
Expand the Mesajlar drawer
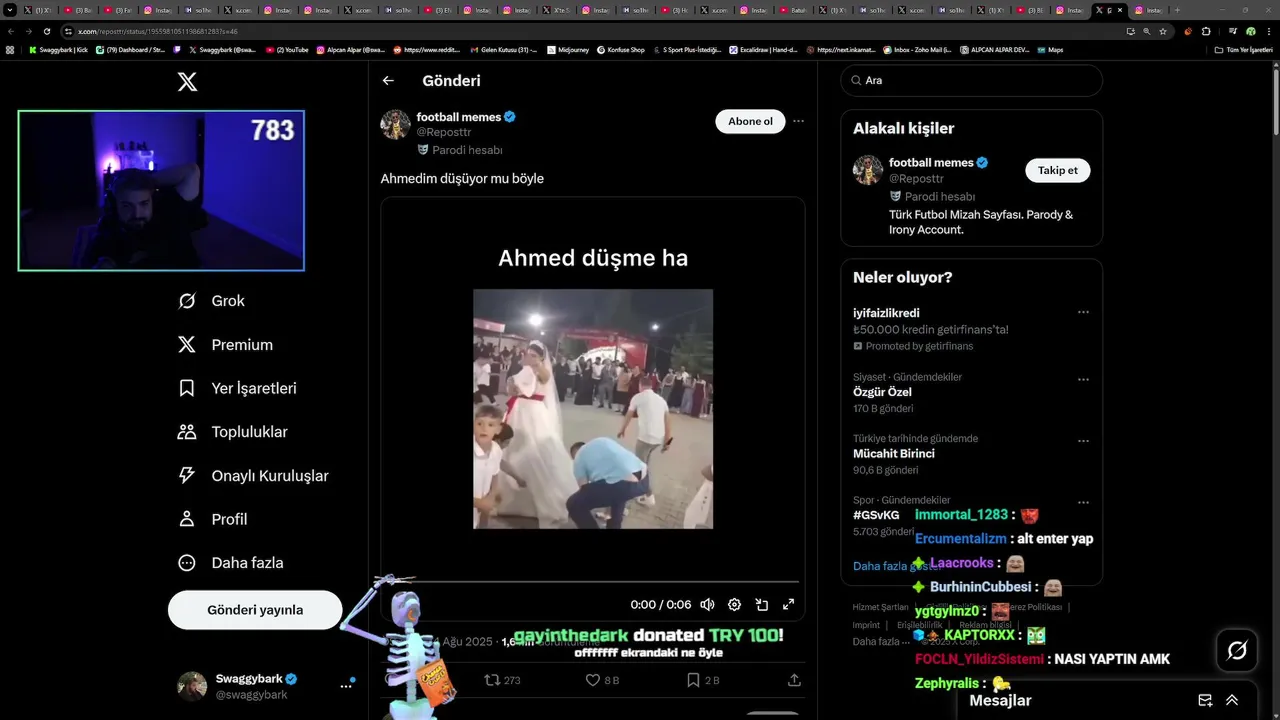pyautogui.click(x=1232, y=700)
